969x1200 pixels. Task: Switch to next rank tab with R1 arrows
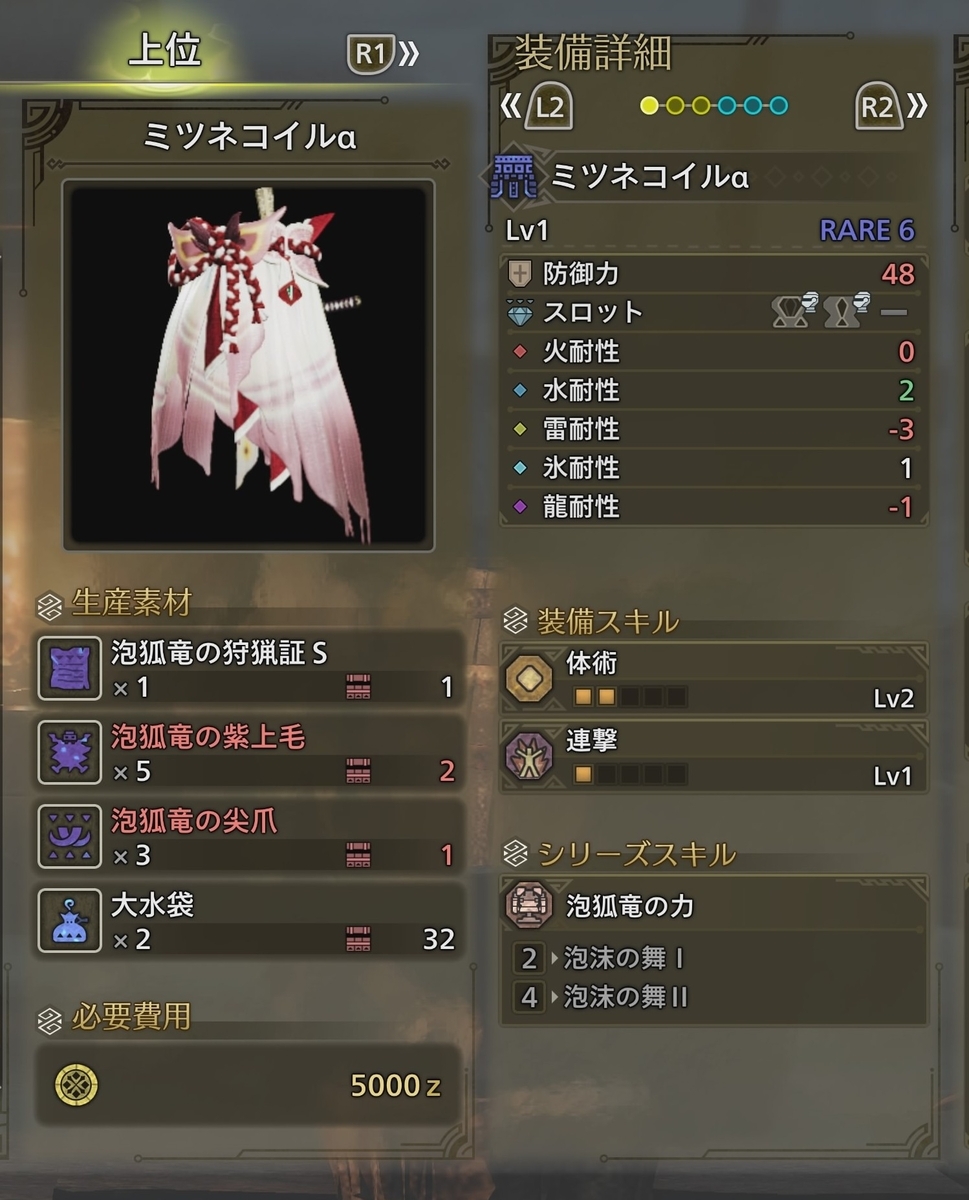[384, 54]
